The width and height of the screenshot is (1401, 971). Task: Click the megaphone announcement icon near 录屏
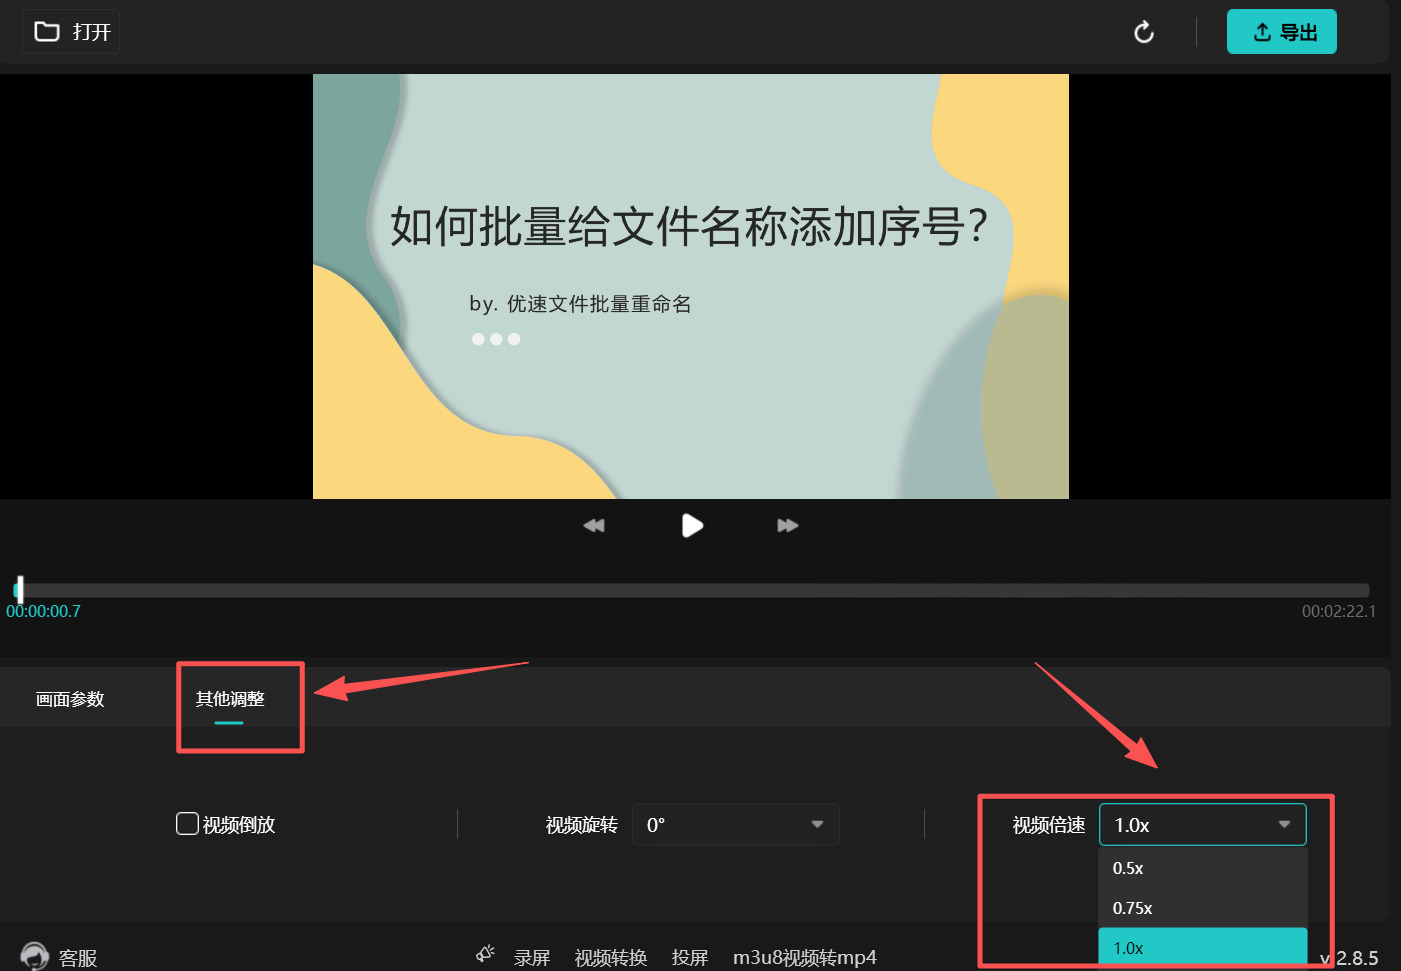pyautogui.click(x=485, y=954)
